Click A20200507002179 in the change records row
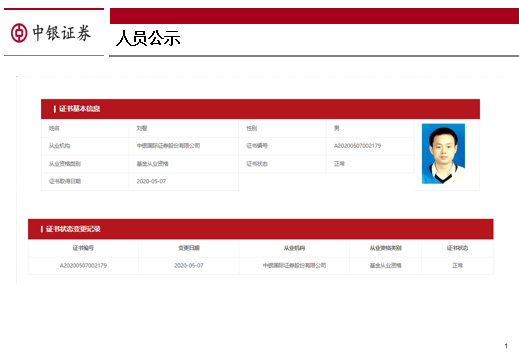519x360 pixels. (x=83, y=266)
